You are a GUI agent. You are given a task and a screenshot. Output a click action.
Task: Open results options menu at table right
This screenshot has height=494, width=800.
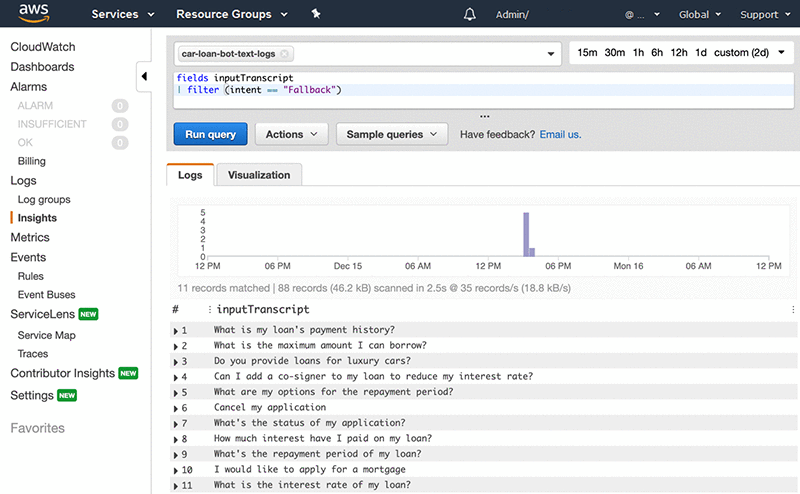point(793,310)
